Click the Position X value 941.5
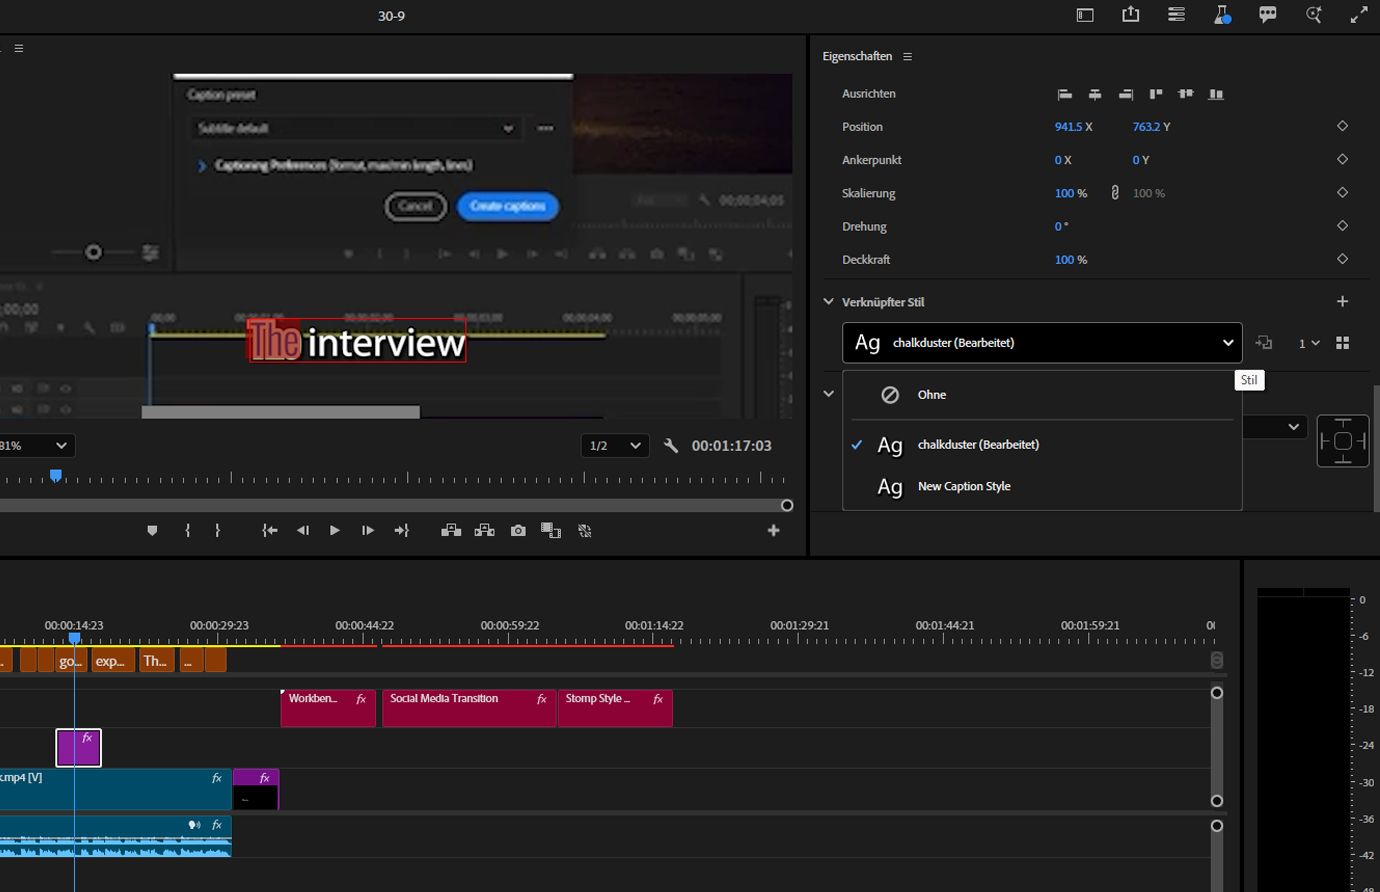 (1068, 127)
